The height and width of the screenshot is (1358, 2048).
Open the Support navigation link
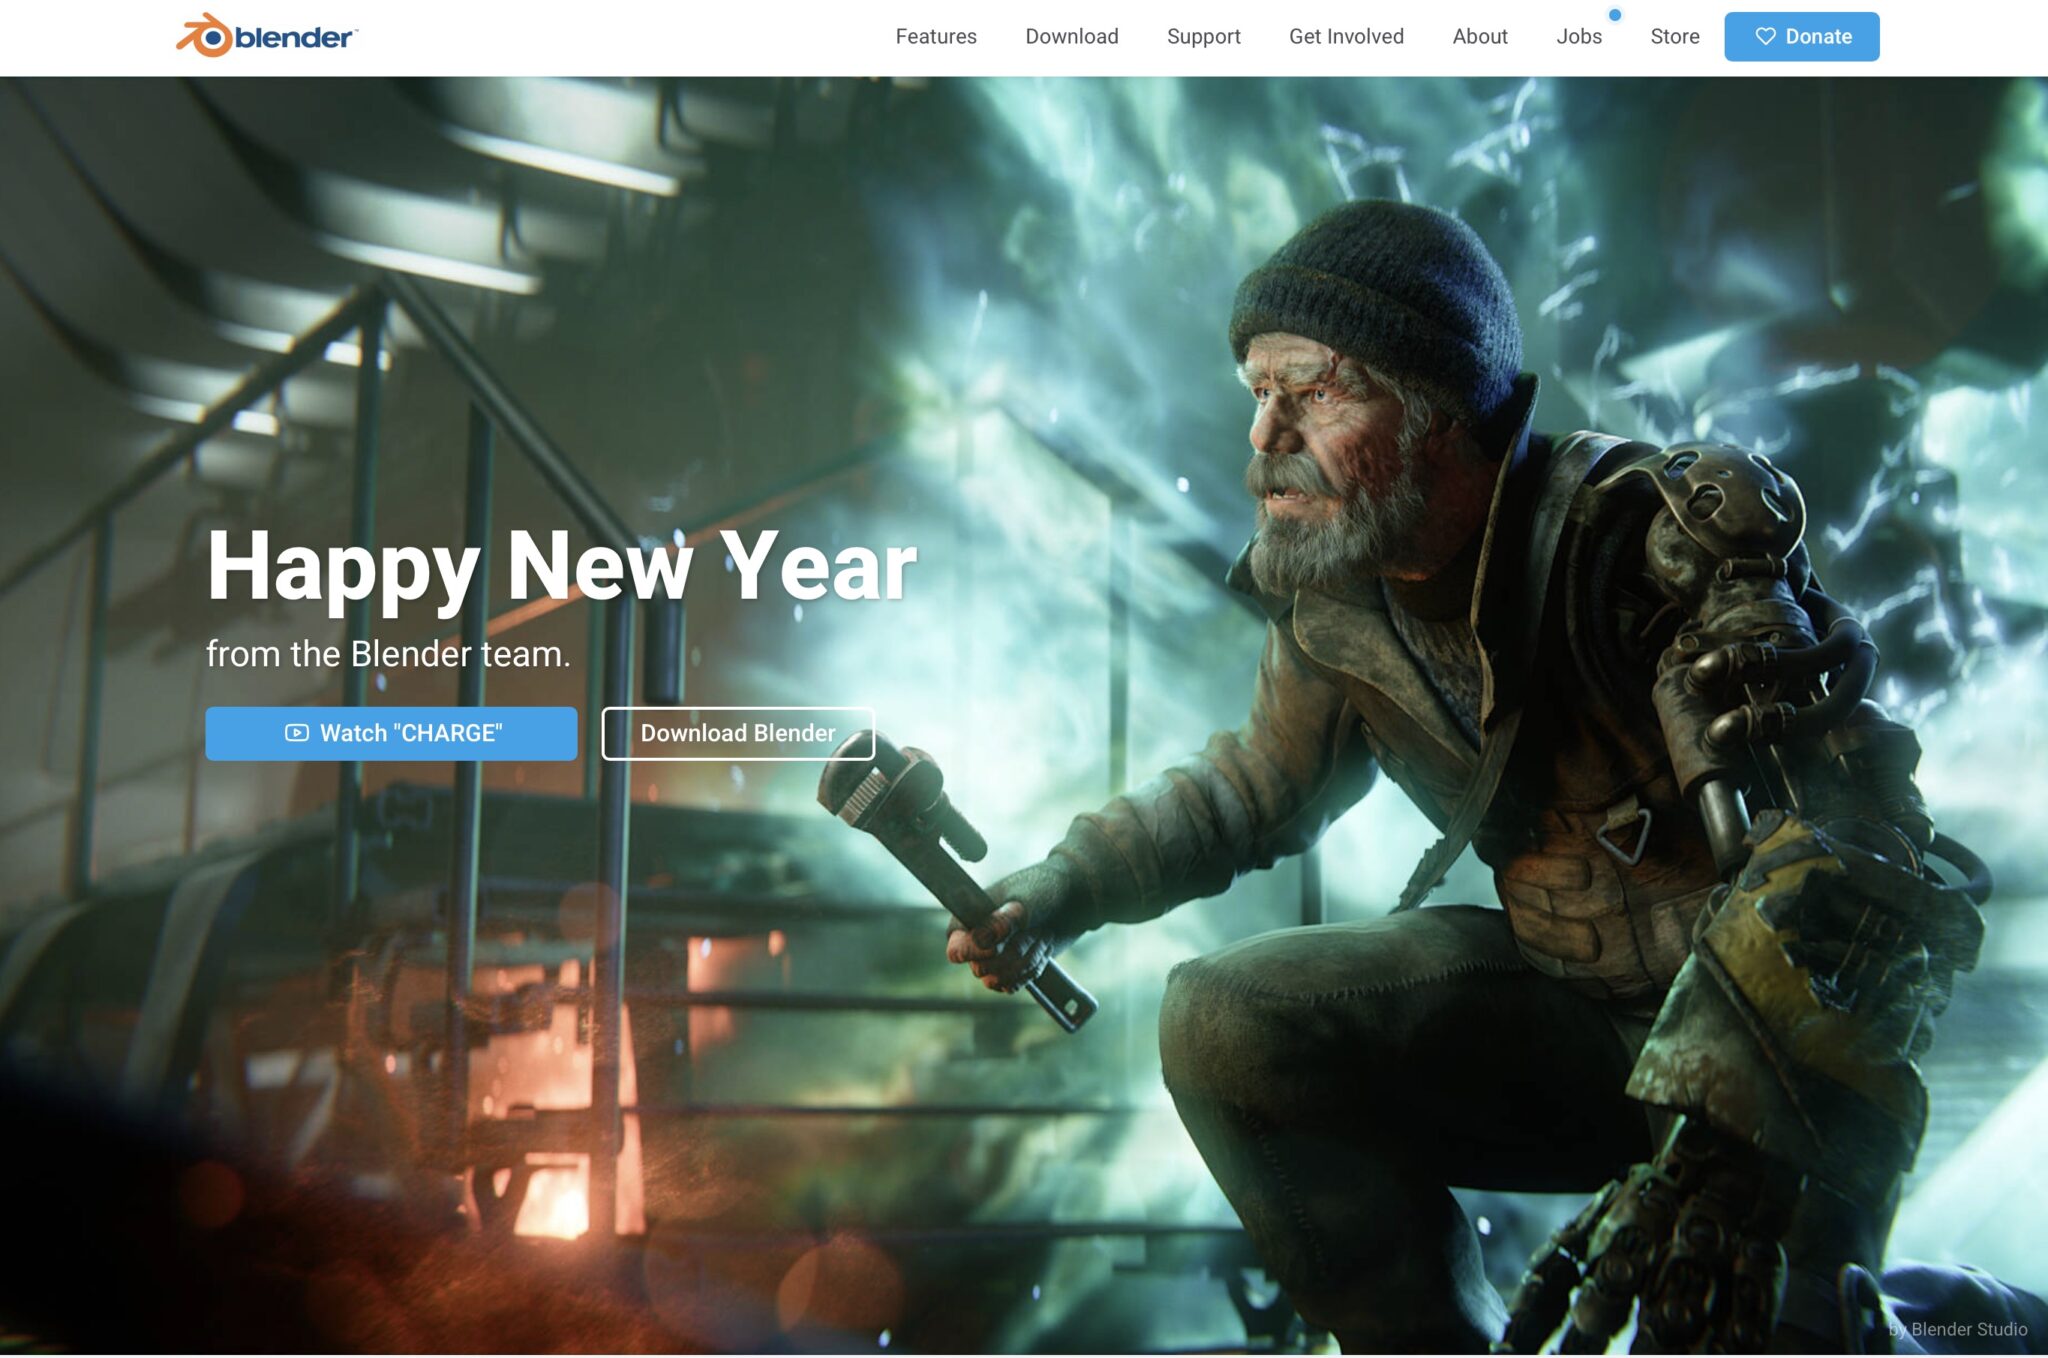[x=1204, y=37]
